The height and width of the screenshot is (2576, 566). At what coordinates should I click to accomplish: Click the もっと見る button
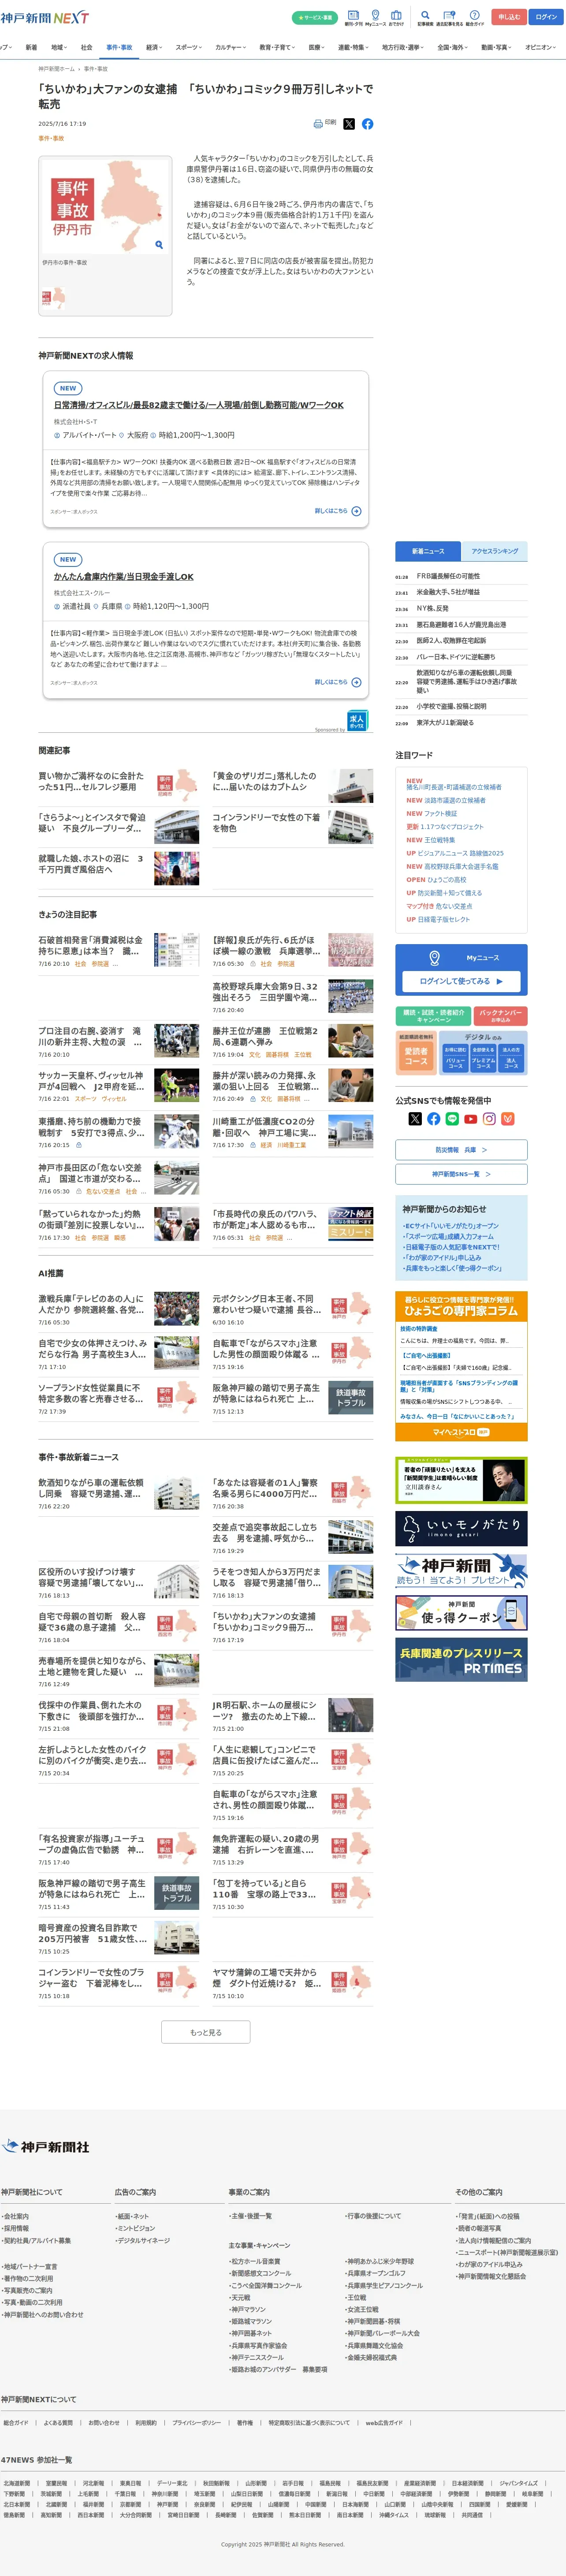206,2032
